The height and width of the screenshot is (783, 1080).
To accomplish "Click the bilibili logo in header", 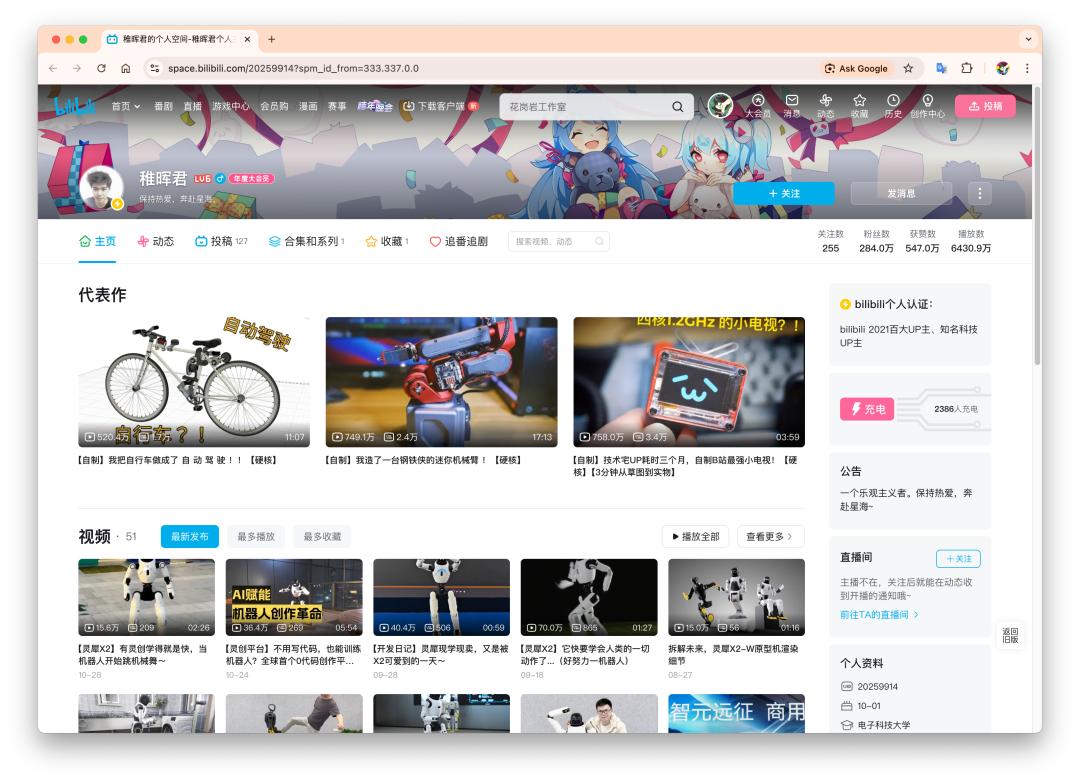I will click(74, 106).
